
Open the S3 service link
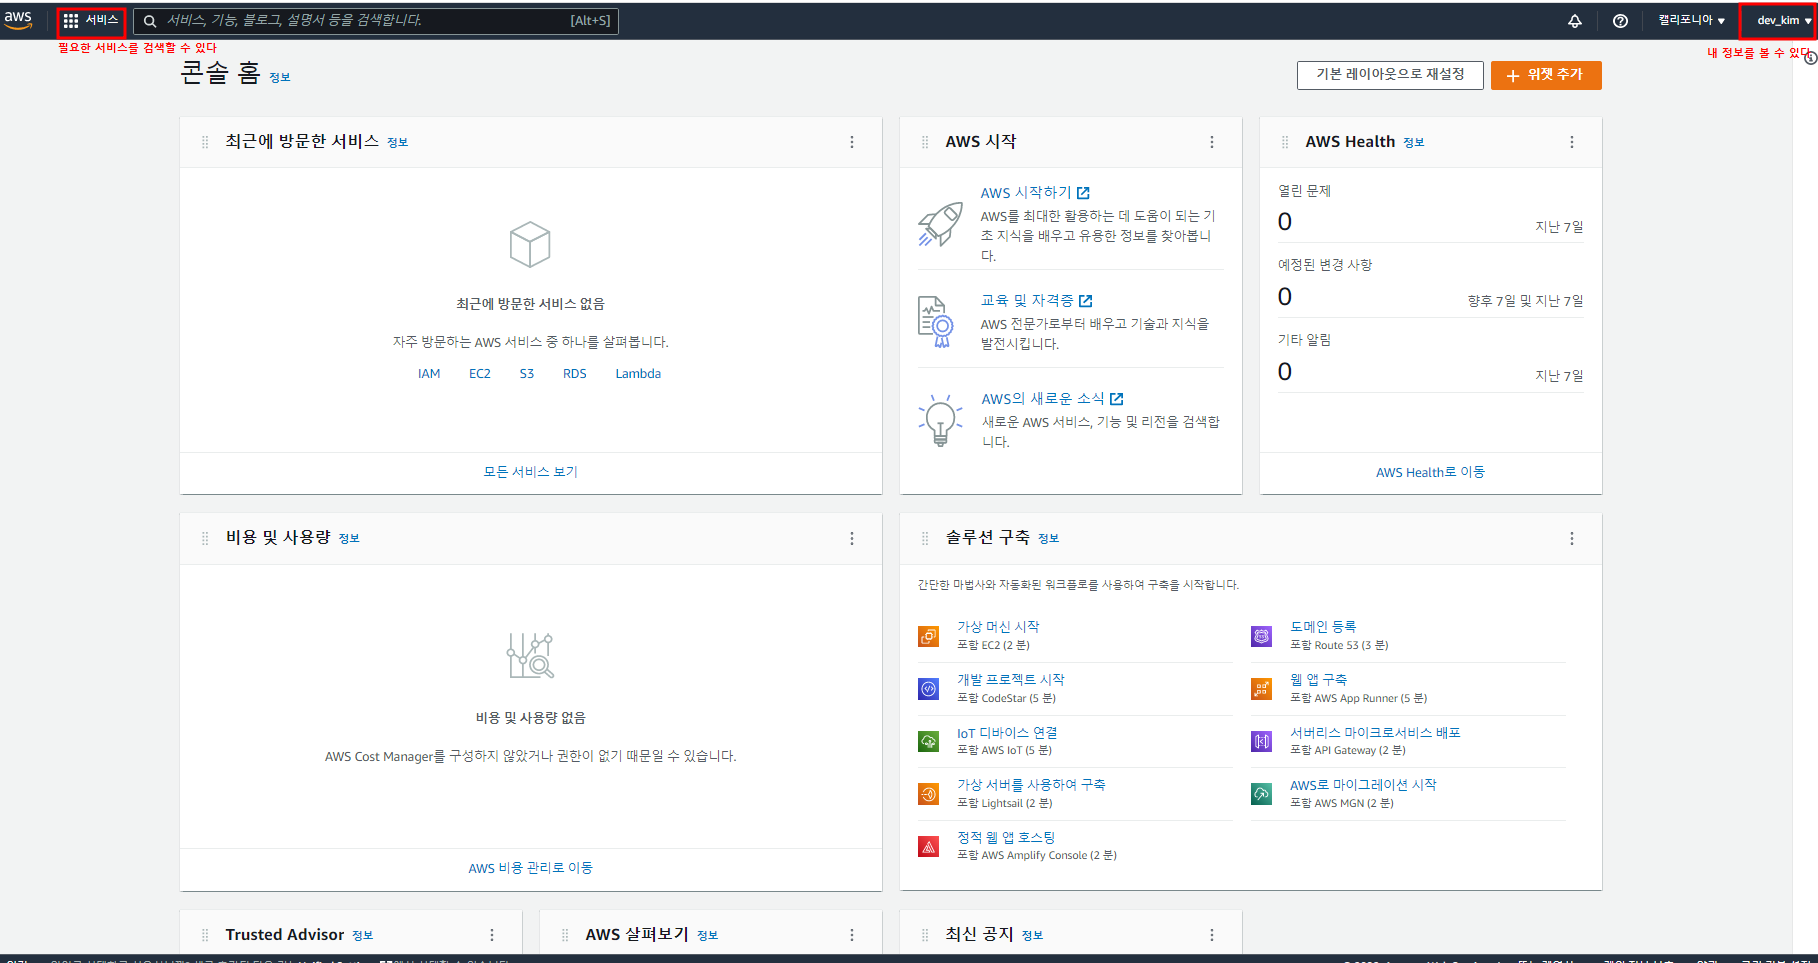pyautogui.click(x=527, y=374)
